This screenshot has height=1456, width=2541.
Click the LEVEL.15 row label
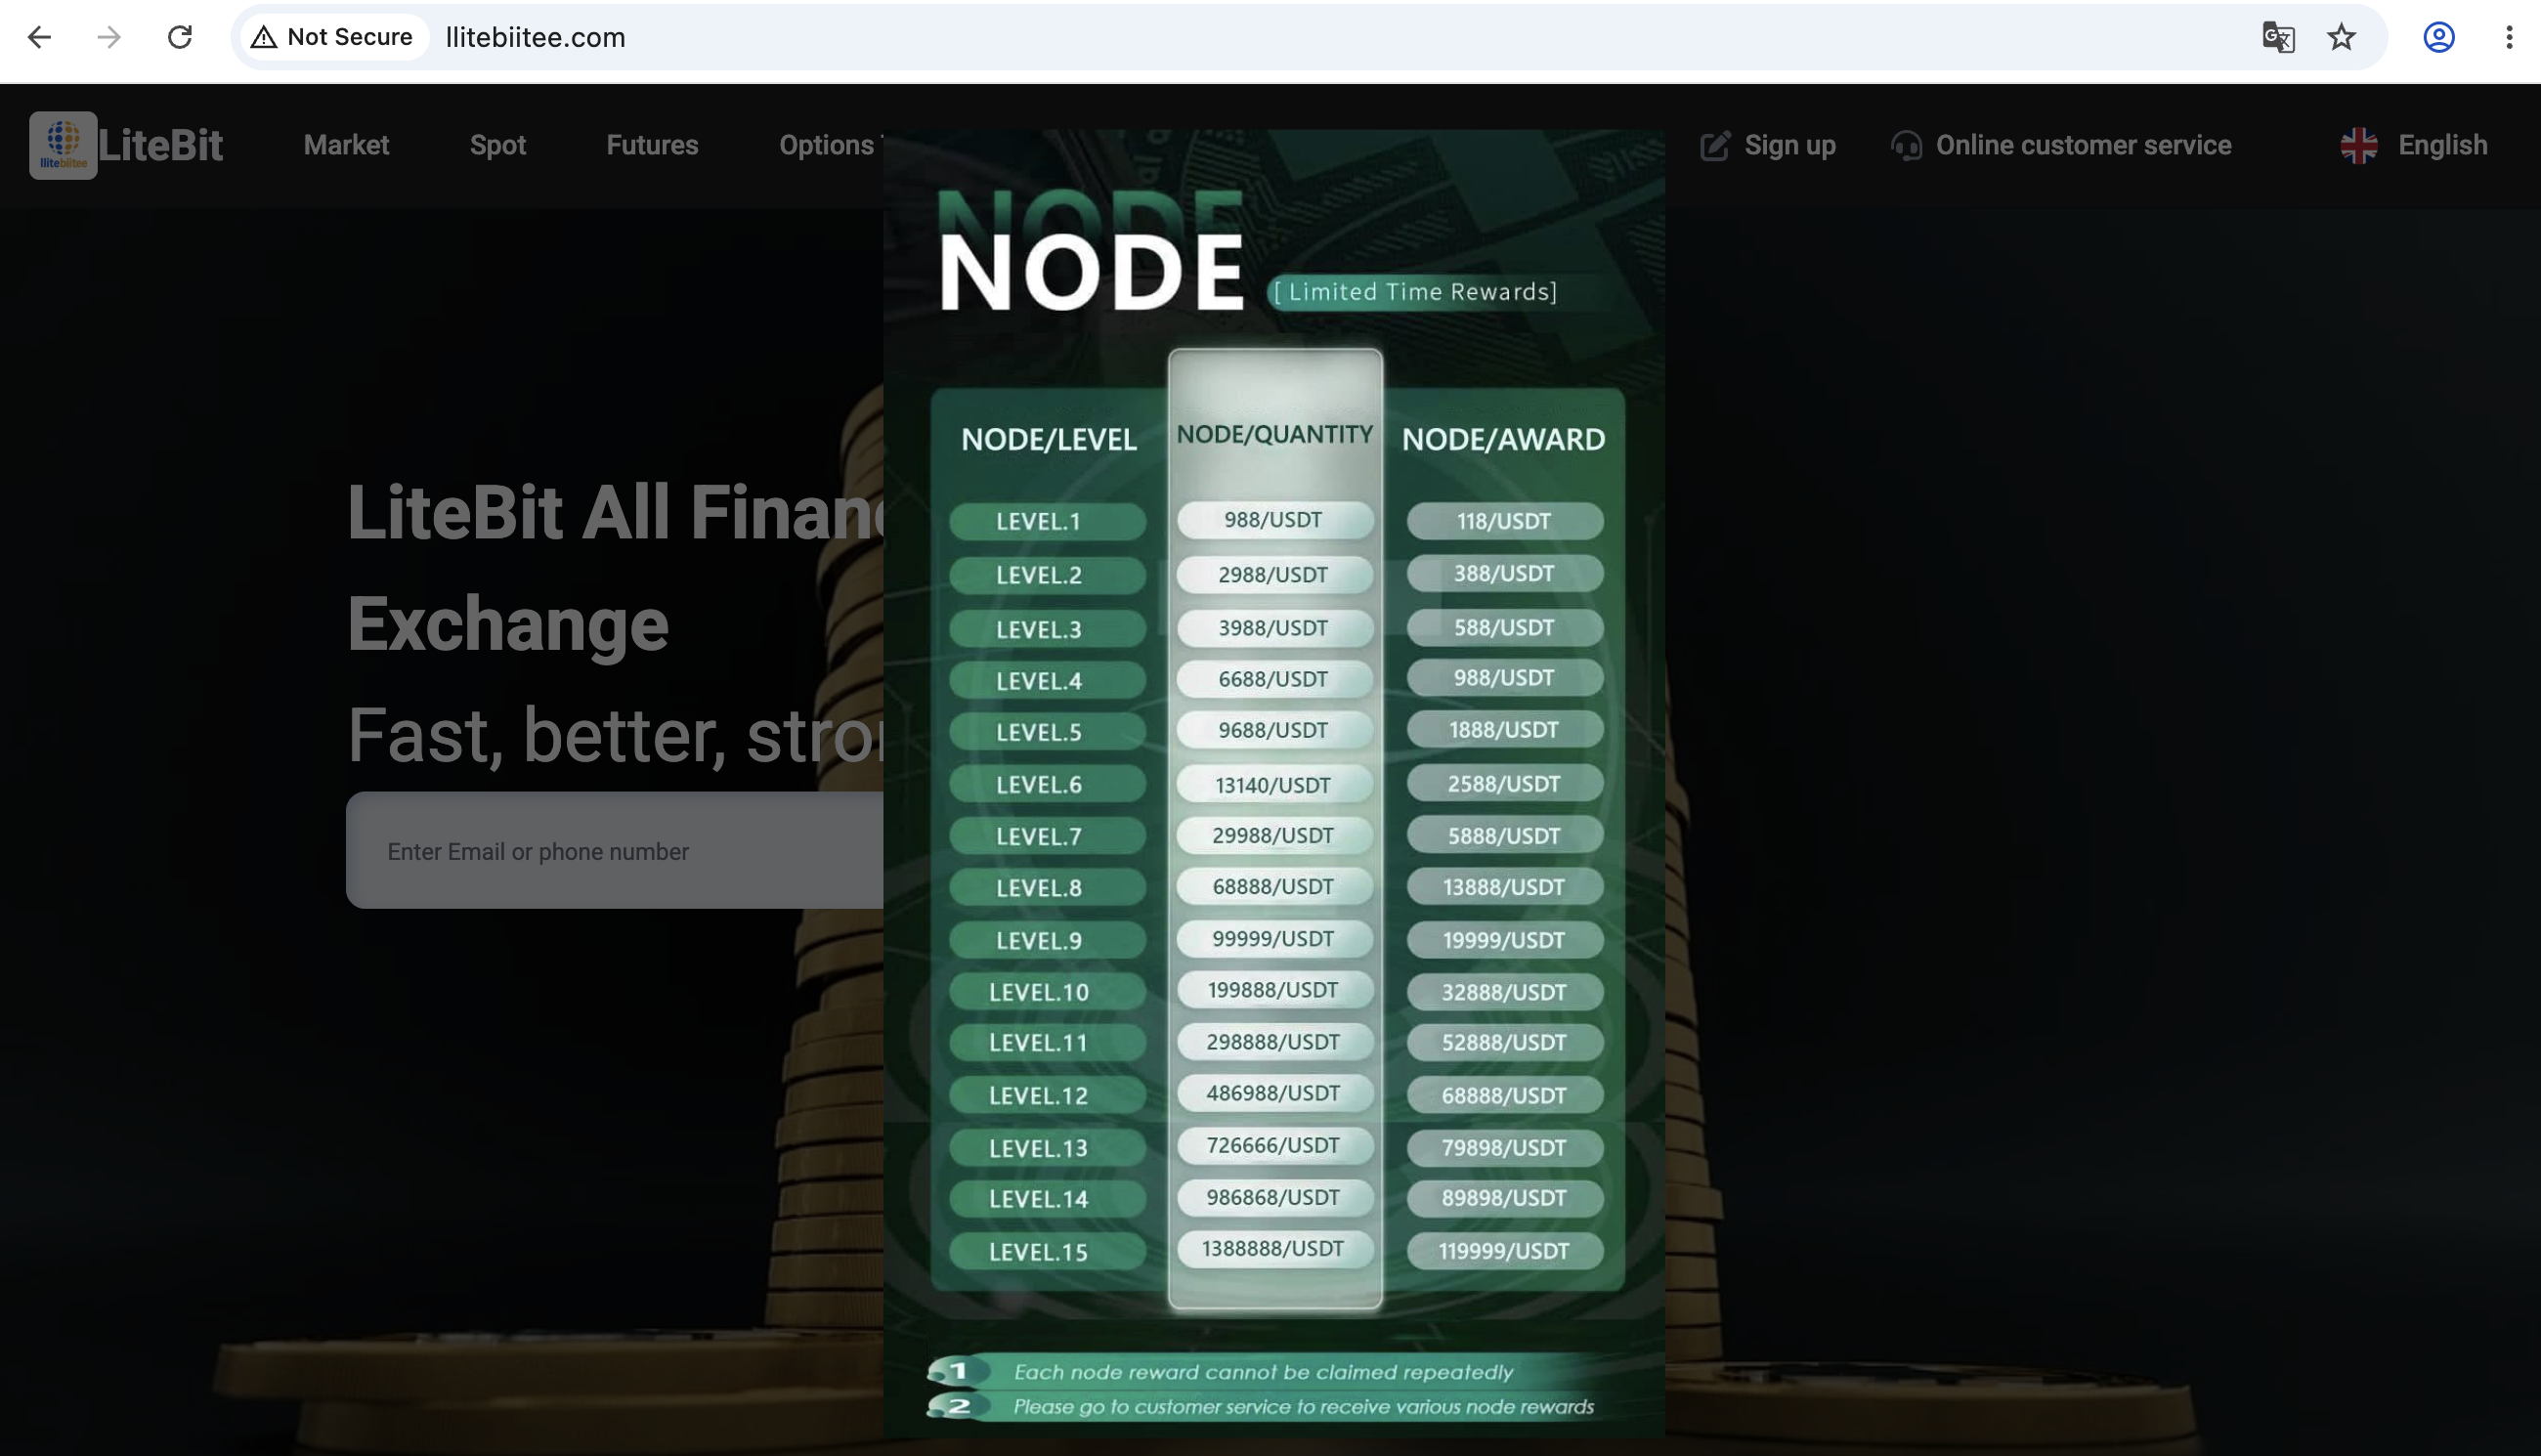[x=1047, y=1251]
